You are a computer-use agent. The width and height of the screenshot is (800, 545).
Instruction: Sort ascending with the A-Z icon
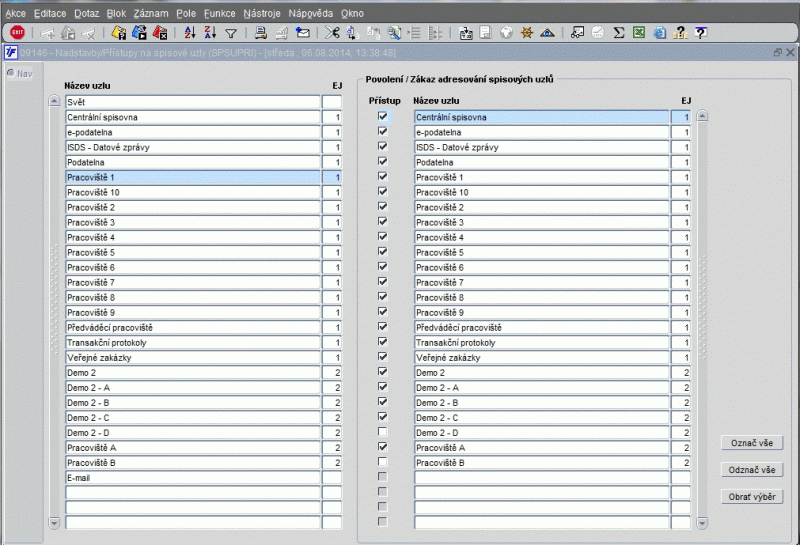(x=191, y=33)
